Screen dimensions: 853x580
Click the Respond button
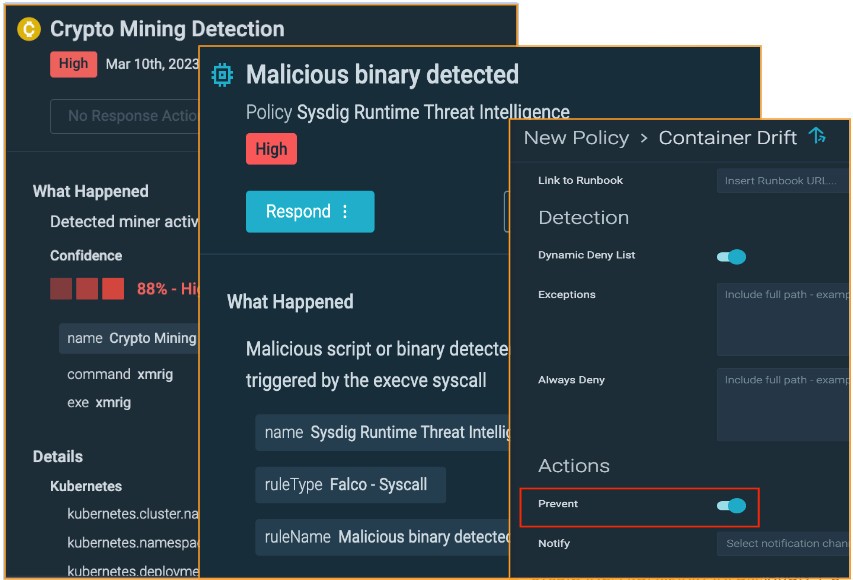pos(310,212)
